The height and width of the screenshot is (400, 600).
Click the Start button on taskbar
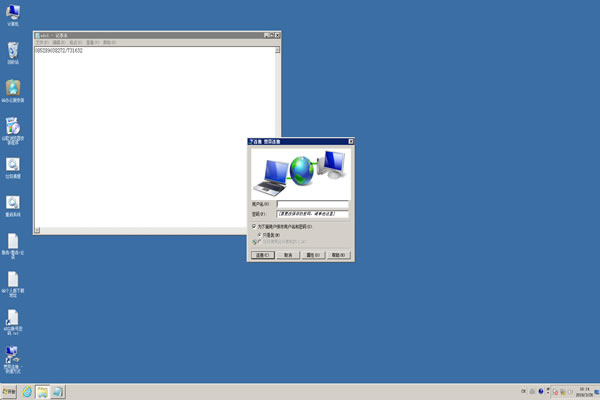pyautogui.click(x=9, y=391)
